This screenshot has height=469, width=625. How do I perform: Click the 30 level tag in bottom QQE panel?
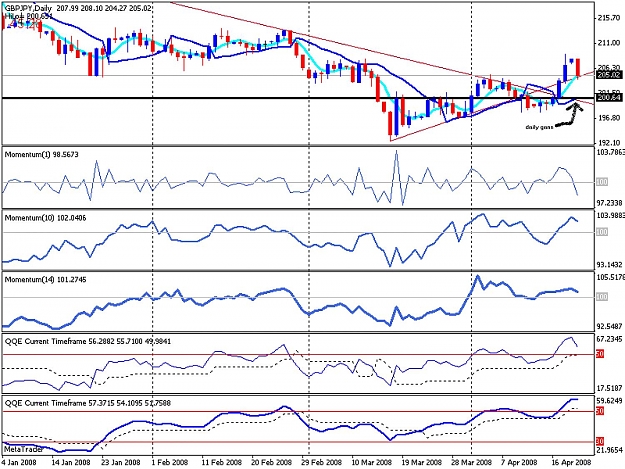tap(600, 442)
